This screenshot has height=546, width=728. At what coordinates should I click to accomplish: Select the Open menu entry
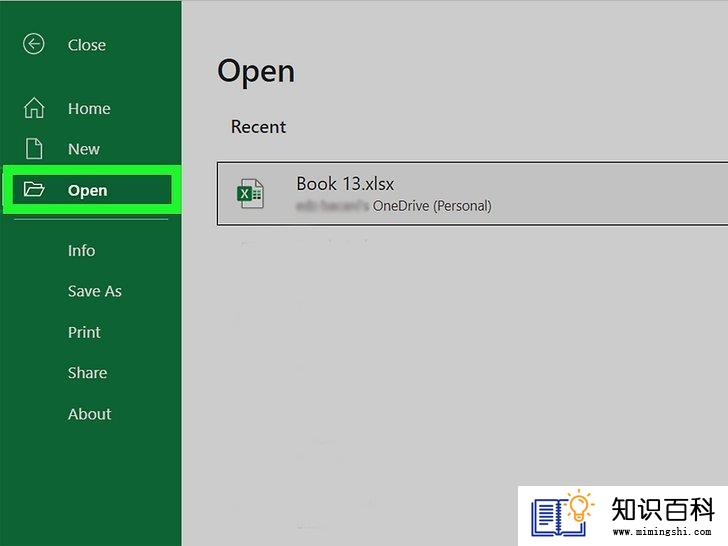click(x=92, y=190)
